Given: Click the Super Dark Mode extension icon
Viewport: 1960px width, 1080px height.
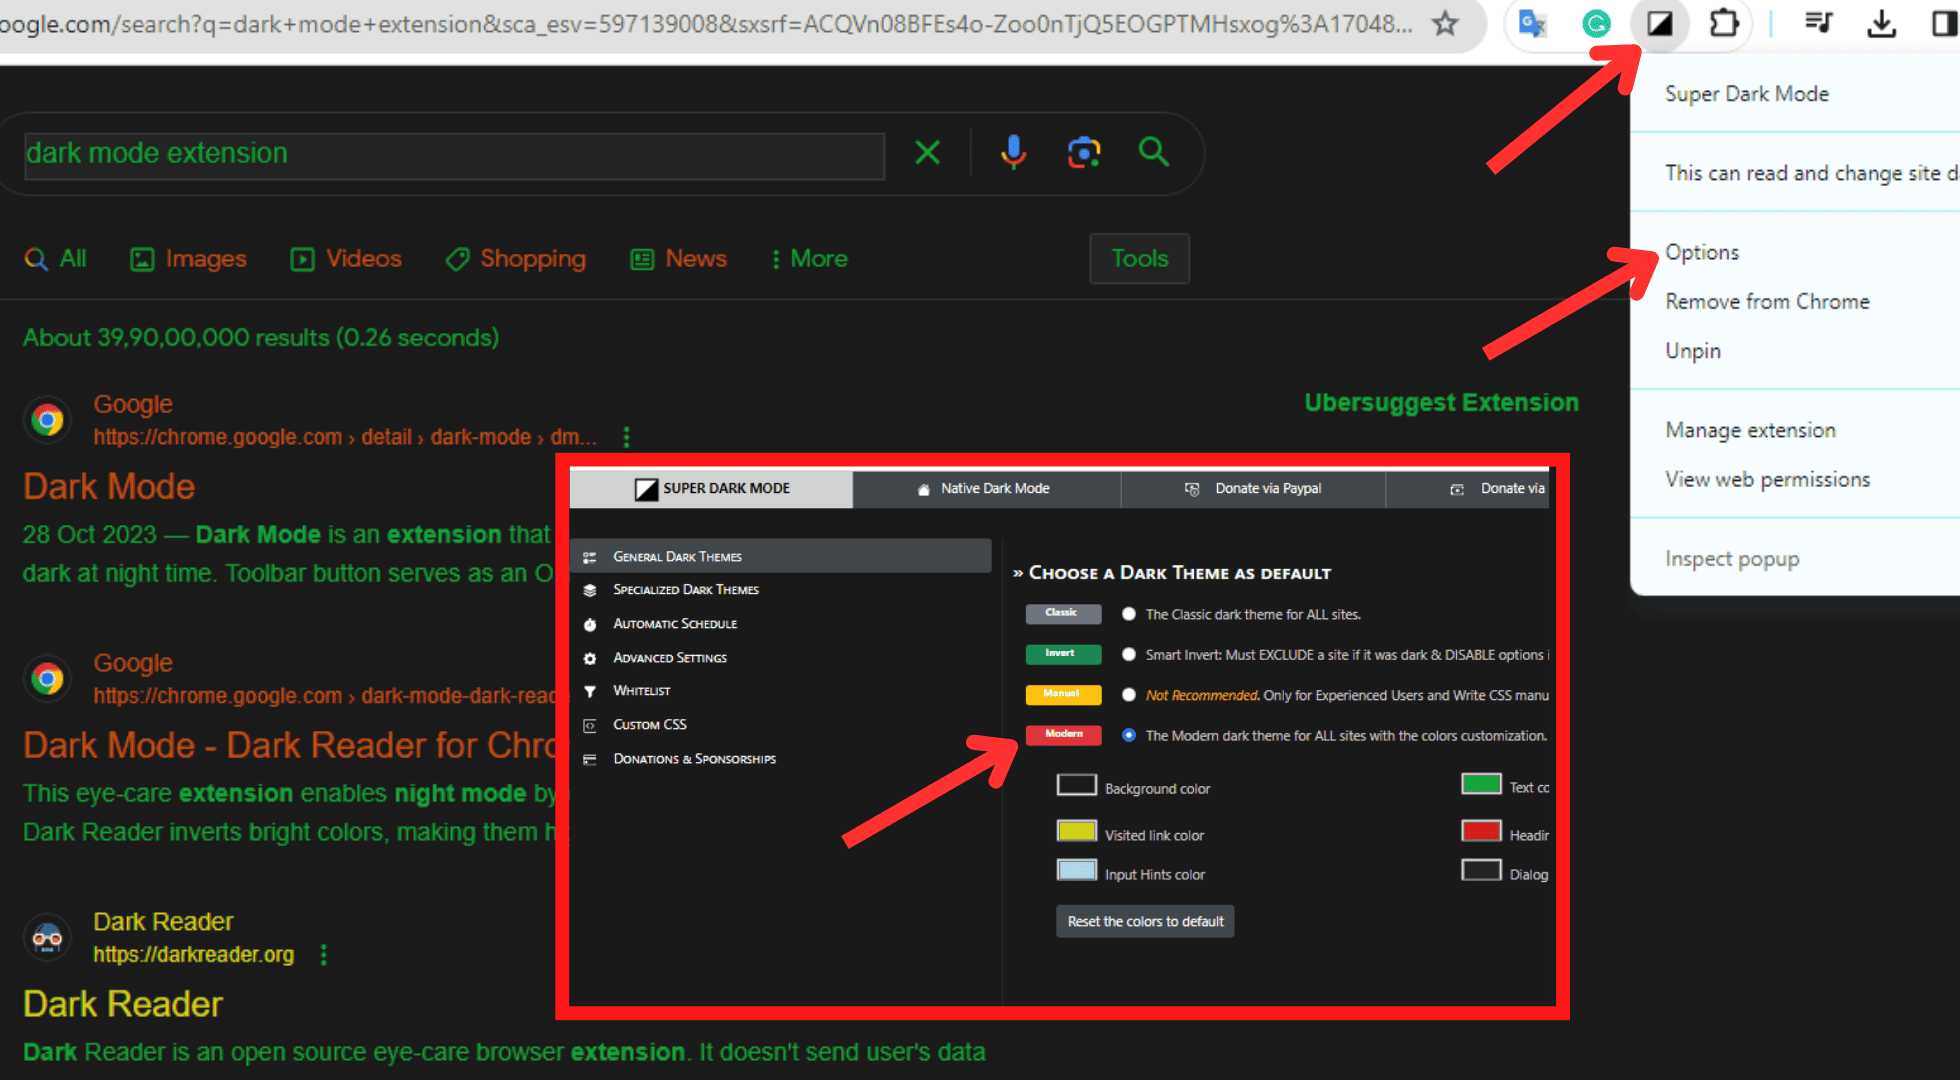Looking at the screenshot, I should [1659, 23].
